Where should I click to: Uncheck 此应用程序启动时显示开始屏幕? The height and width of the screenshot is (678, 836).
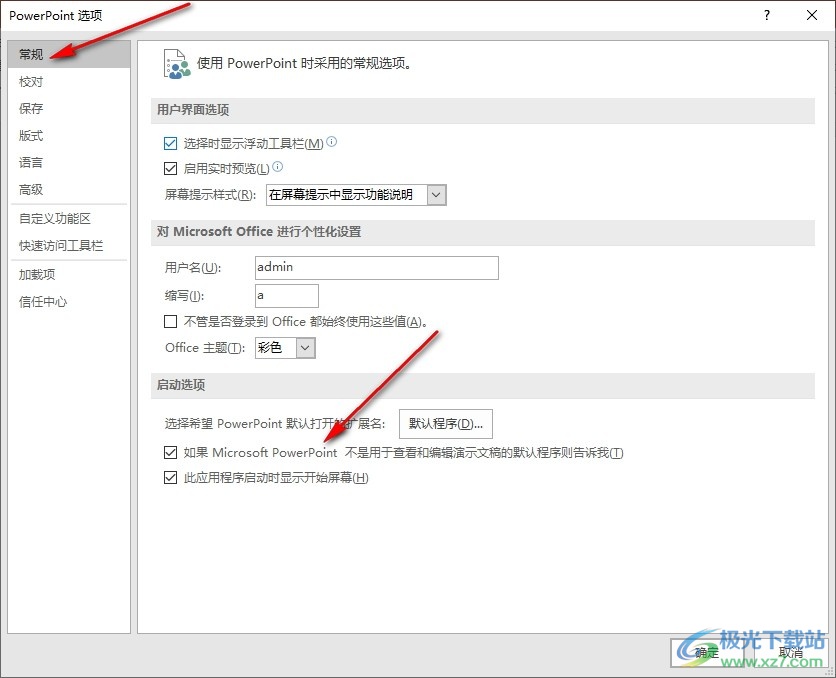170,478
